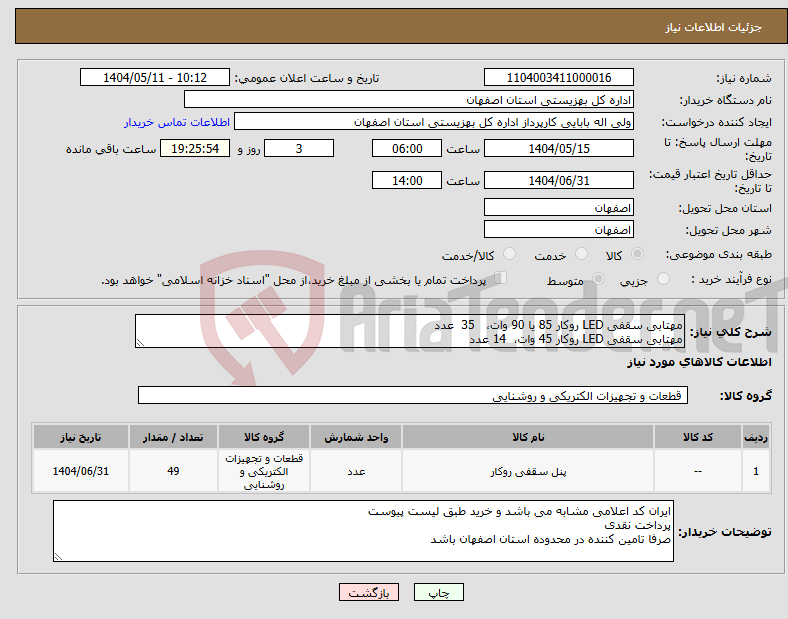This screenshot has width=788, height=619.
Task: Click the delivery city field اصفهان
Action: pyautogui.click(x=559, y=230)
